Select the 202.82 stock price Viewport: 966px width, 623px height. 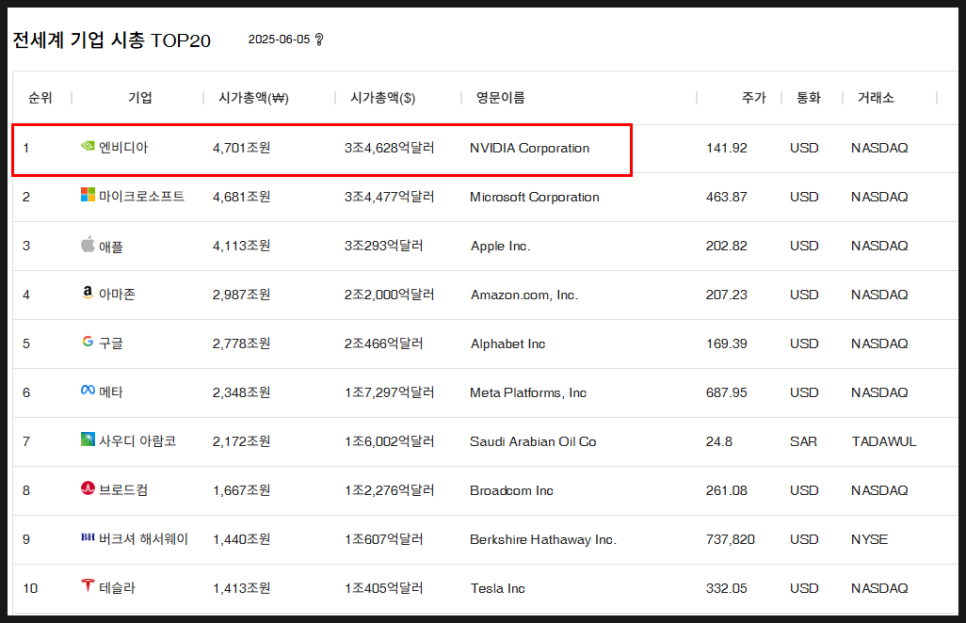pyautogui.click(x=726, y=246)
